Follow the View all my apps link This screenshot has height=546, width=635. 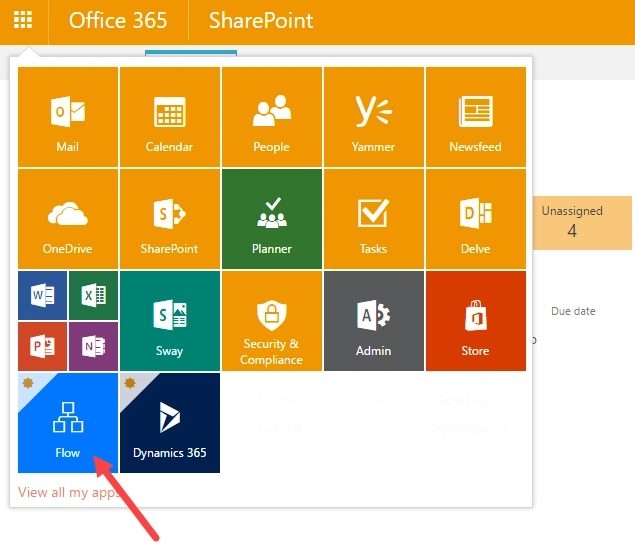tap(69, 493)
